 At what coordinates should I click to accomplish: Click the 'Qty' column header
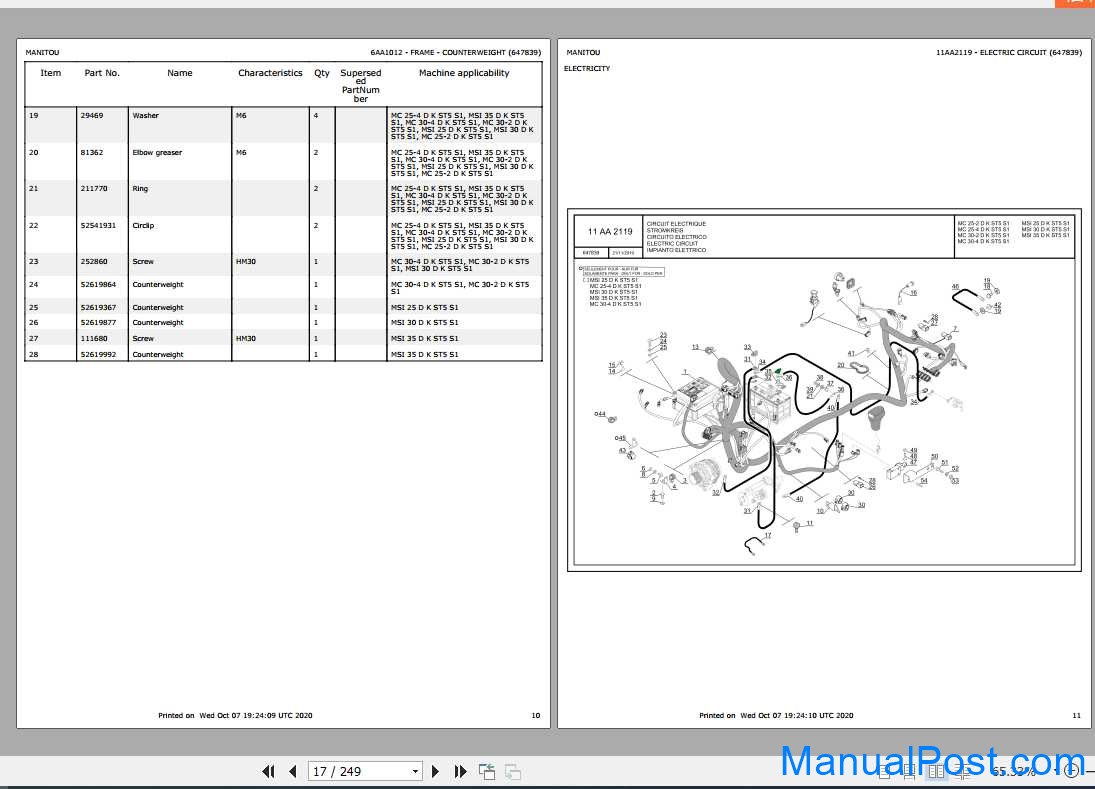point(322,73)
